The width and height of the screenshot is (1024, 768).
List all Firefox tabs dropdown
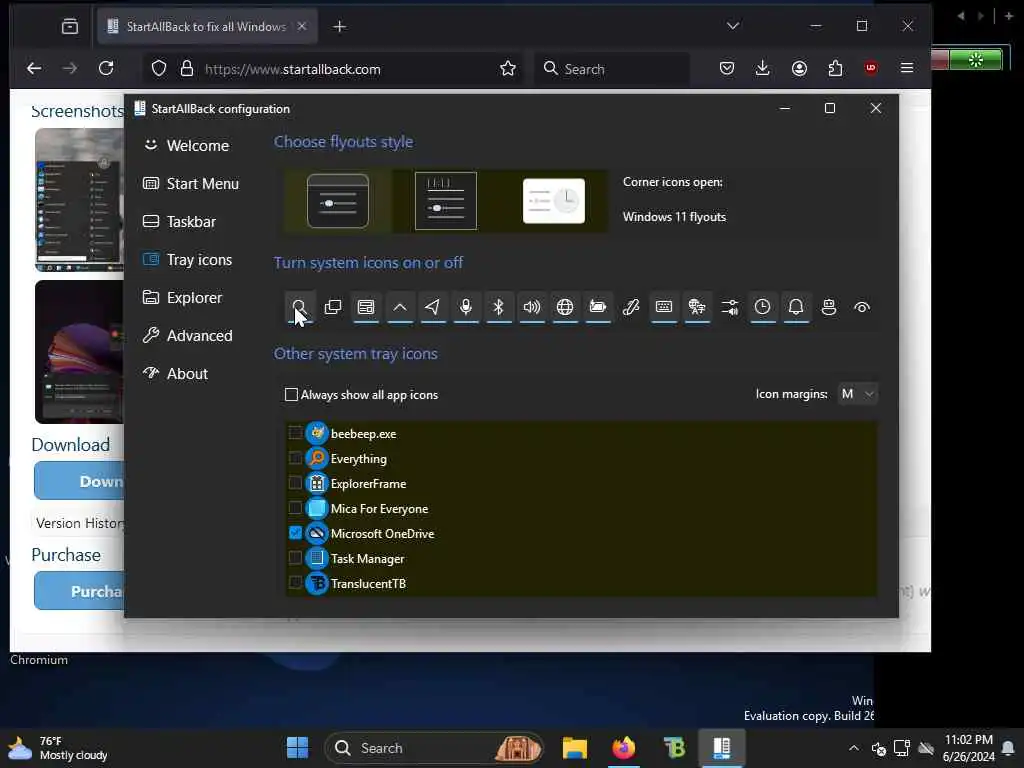733,25
